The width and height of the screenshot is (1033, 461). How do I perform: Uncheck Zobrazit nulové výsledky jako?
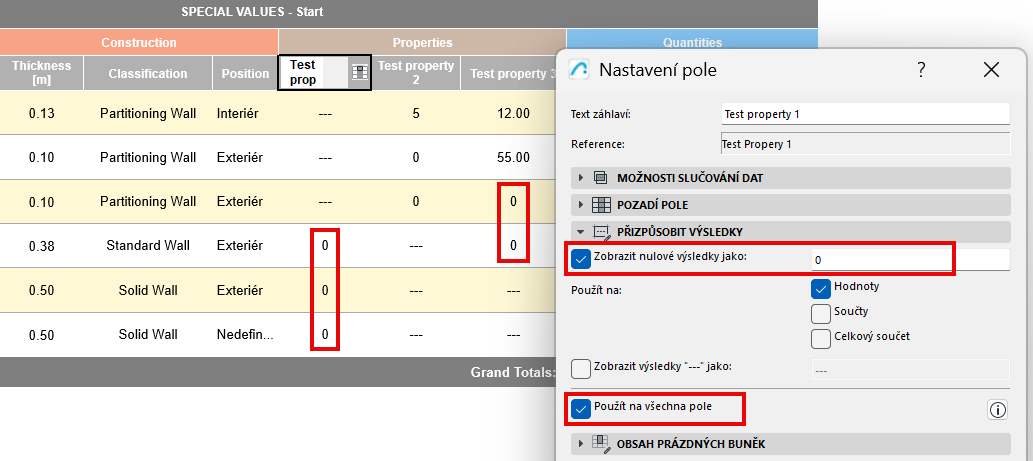(x=582, y=259)
